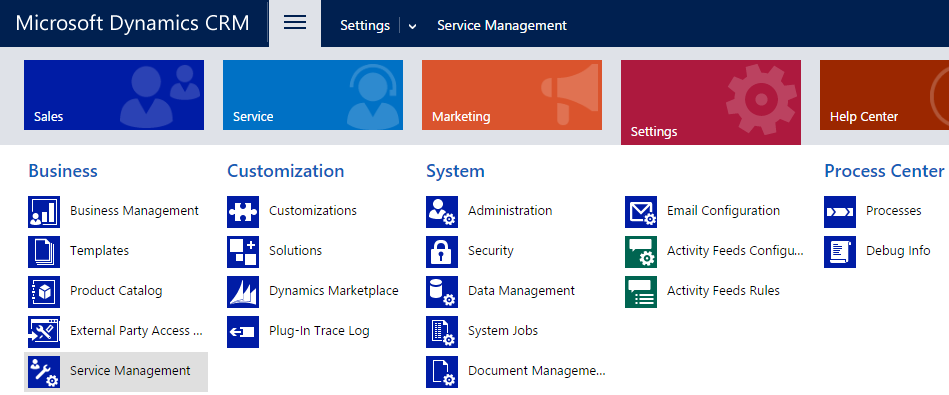Click the Product Catalog box icon

[x=44, y=292]
